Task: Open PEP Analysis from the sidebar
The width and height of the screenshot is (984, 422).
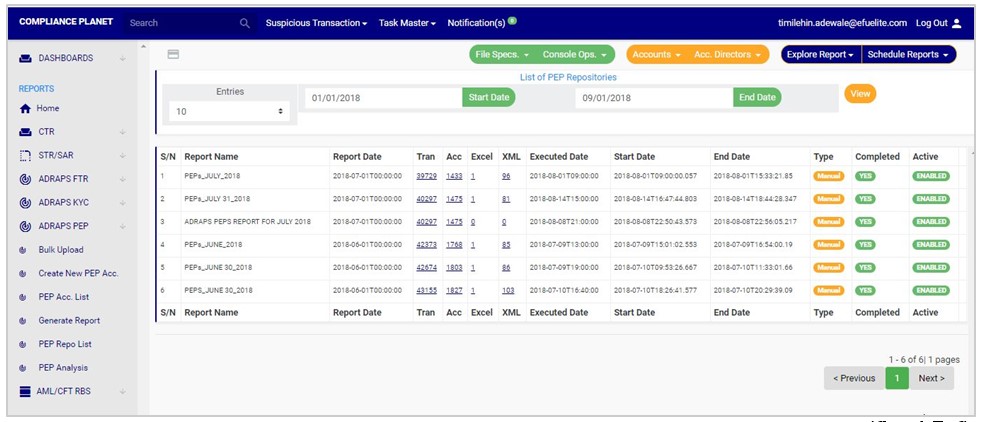Action: (63, 368)
